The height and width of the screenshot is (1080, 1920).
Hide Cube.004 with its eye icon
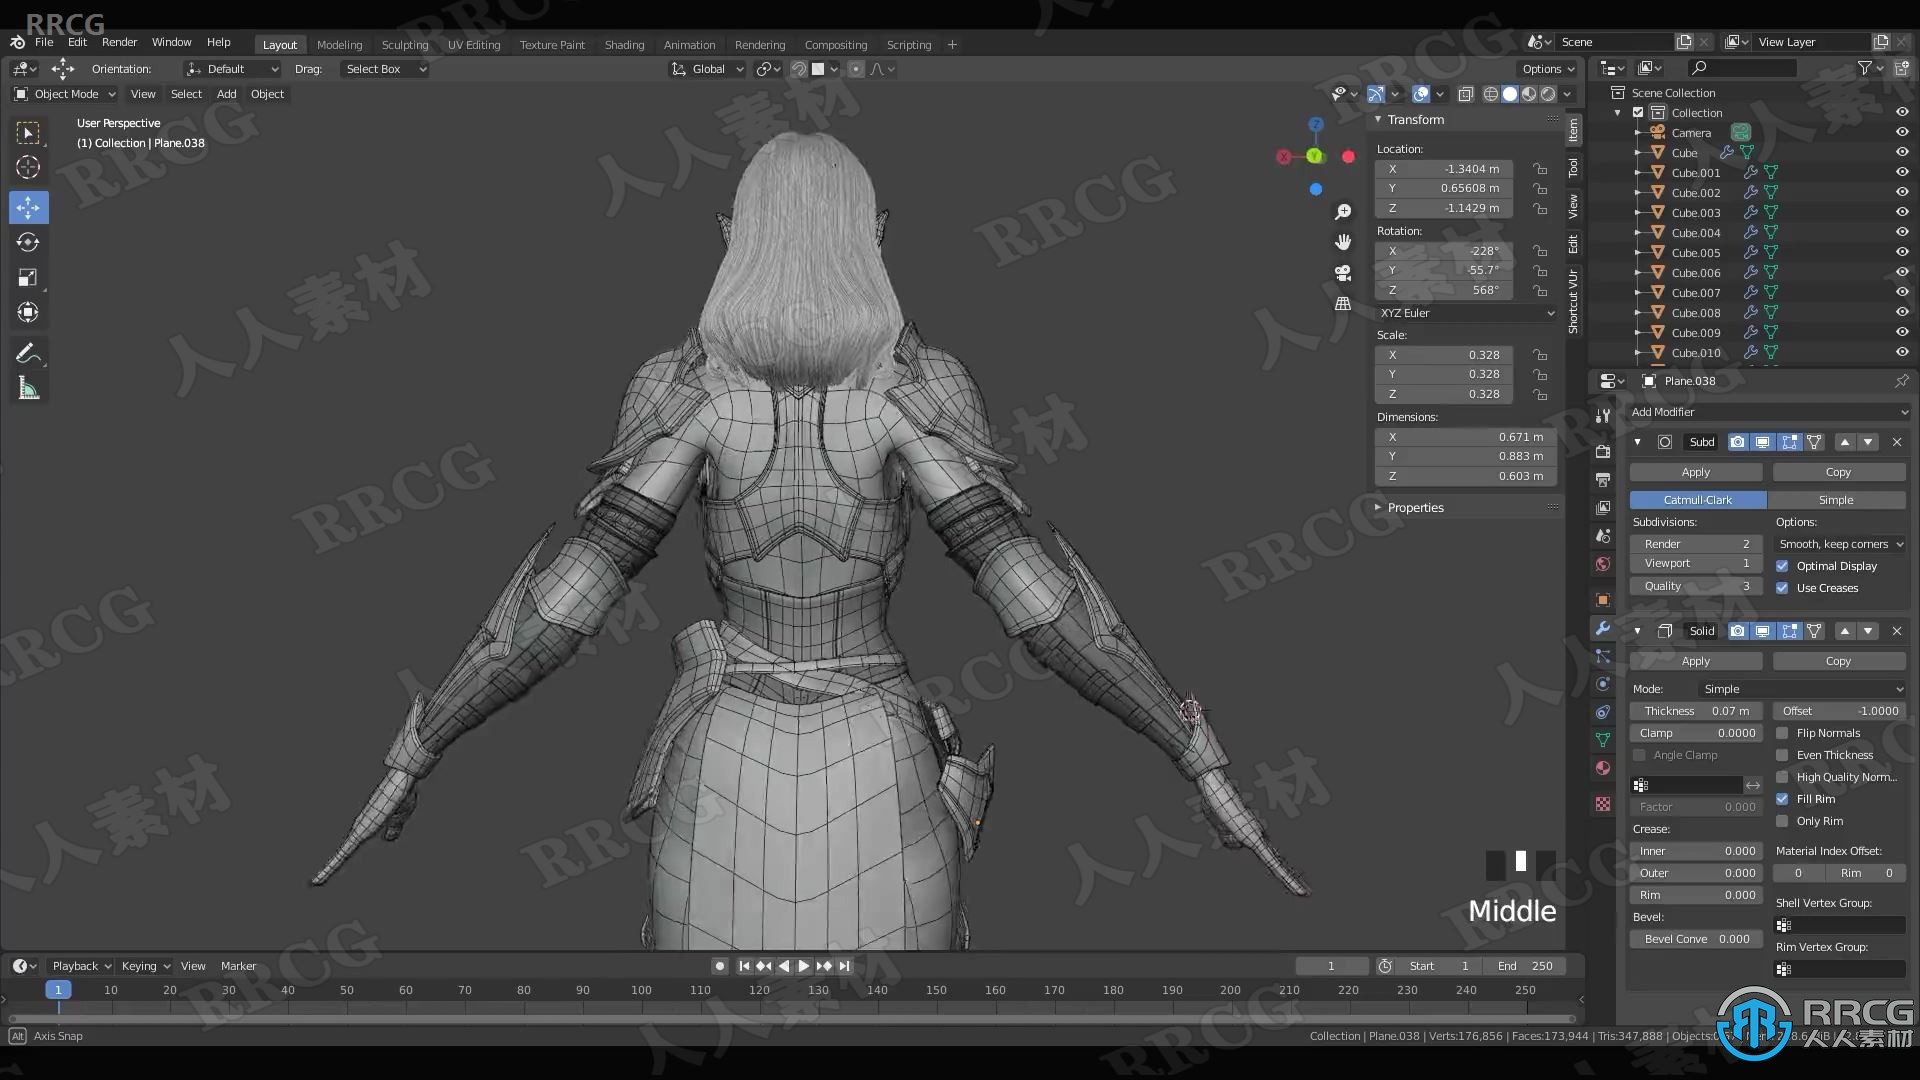pos(1902,232)
